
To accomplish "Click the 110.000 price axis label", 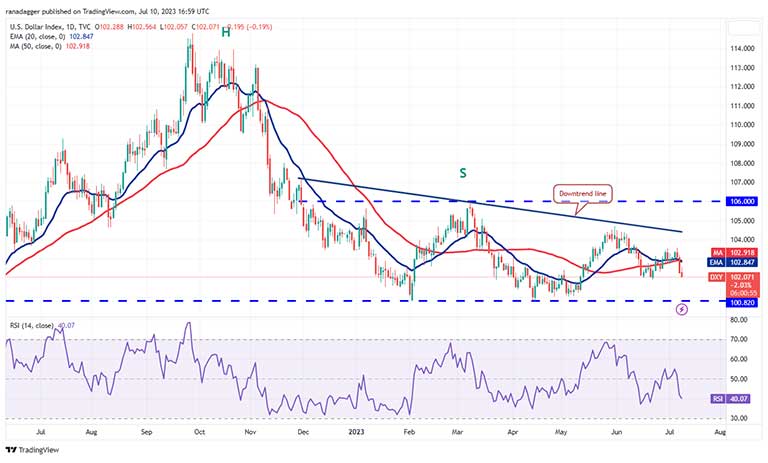I will 742,125.
